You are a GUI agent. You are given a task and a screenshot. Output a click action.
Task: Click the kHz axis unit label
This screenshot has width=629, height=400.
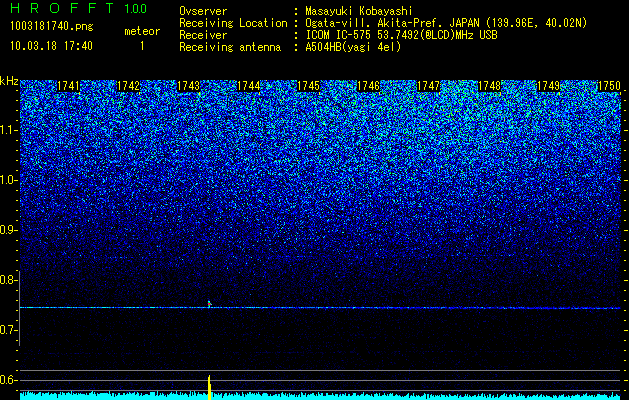[x=9, y=81]
